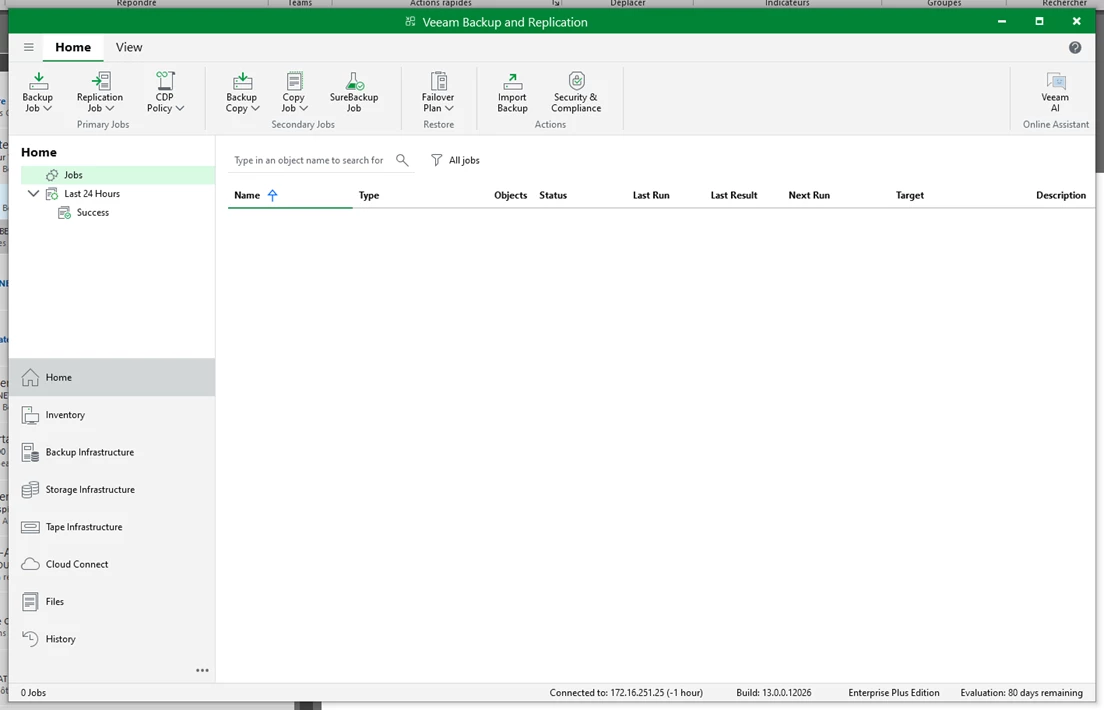Open Security & Compliance analyzer
This screenshot has width=1104, height=710.
pos(576,92)
